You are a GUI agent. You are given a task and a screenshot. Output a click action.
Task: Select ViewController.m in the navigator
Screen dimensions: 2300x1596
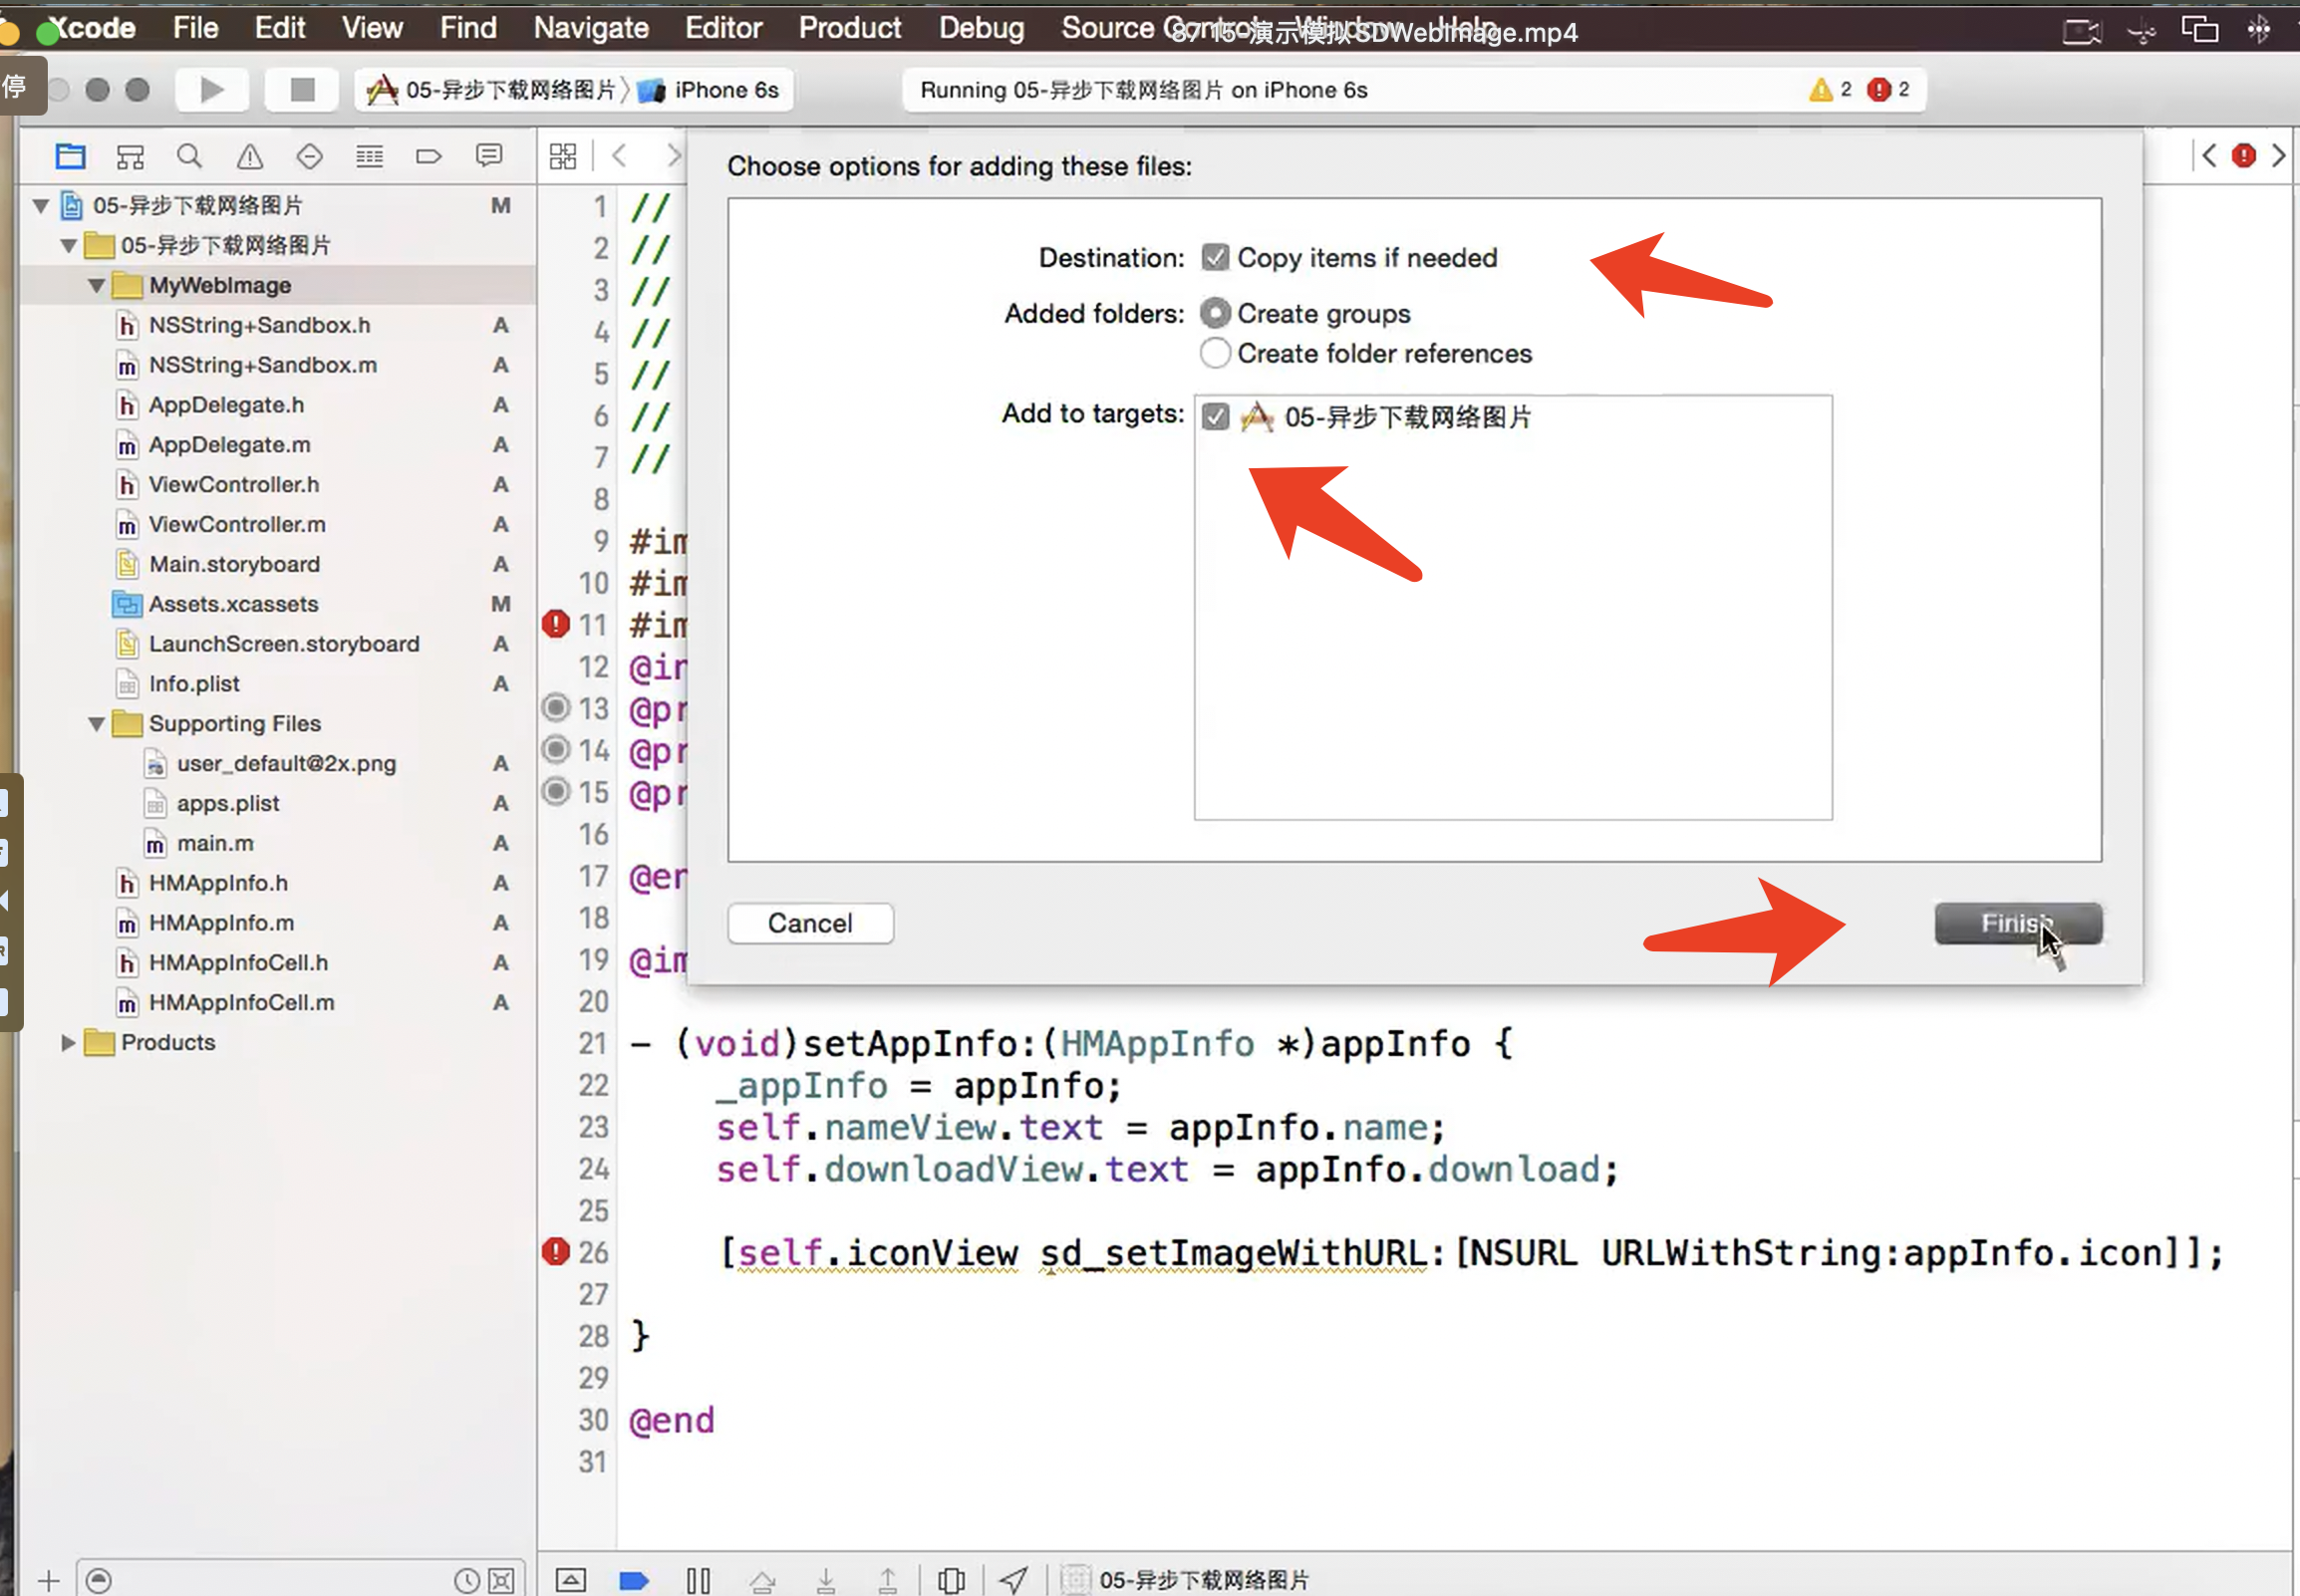[237, 525]
